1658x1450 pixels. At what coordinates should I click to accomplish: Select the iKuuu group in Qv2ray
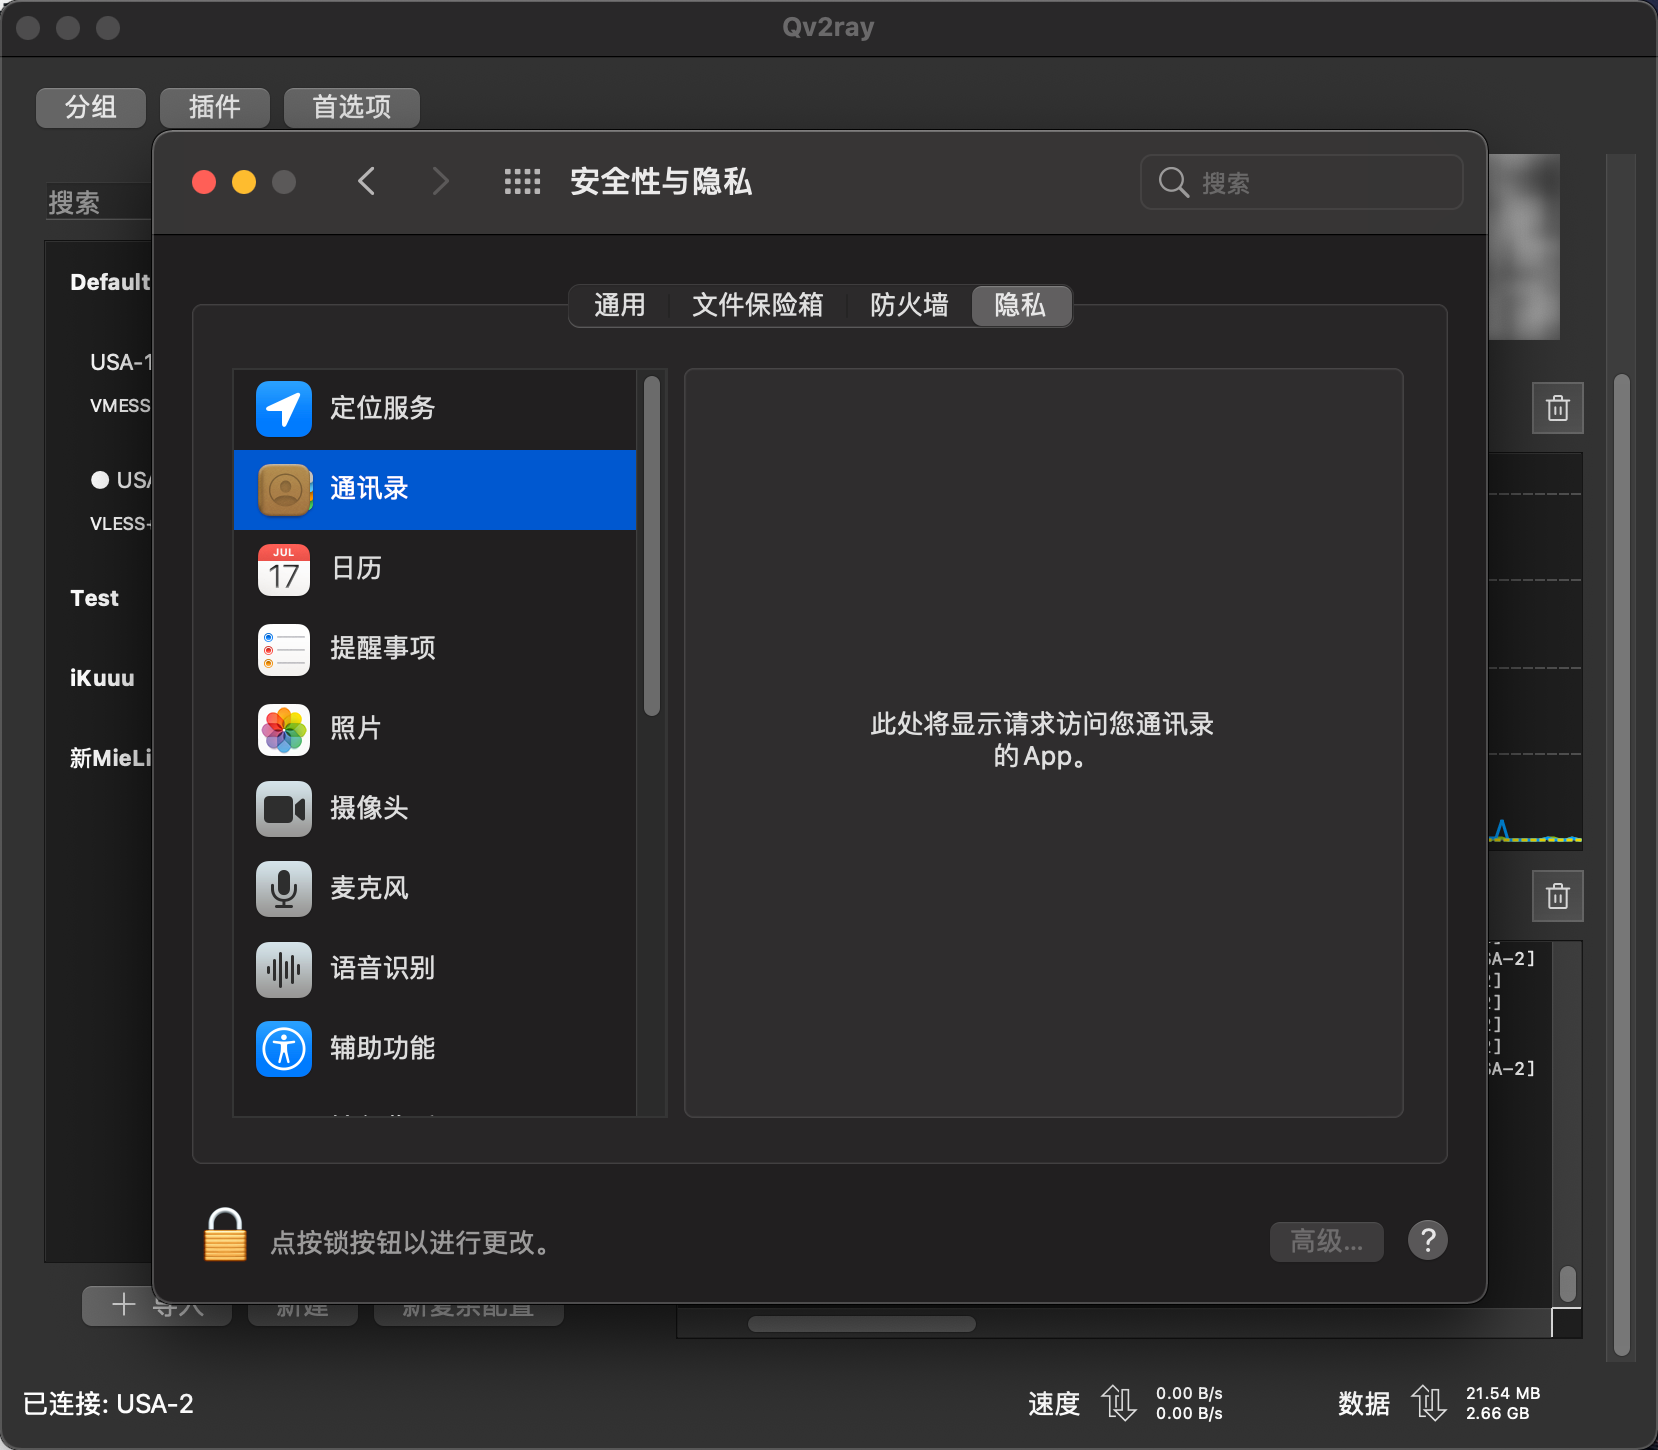102,678
